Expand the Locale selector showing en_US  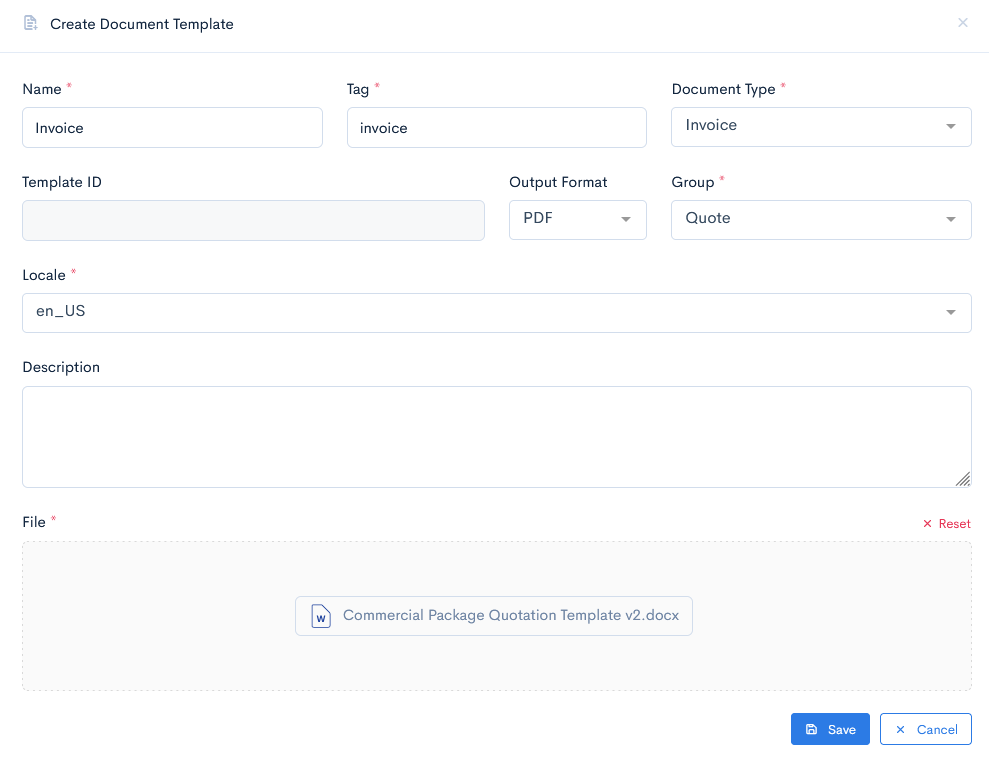(497, 312)
